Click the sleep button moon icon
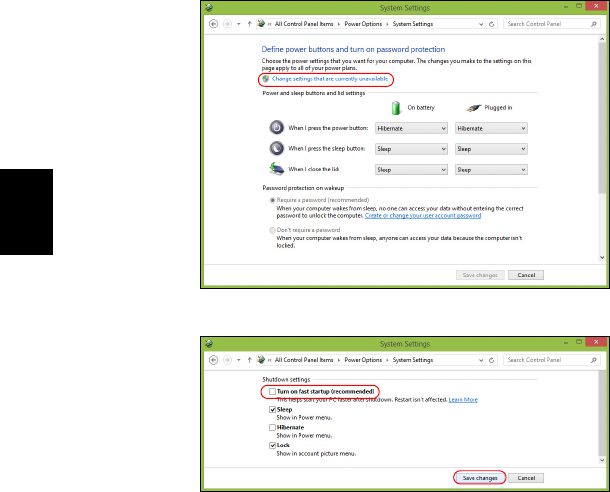This screenshot has width=610, height=492. (277, 148)
